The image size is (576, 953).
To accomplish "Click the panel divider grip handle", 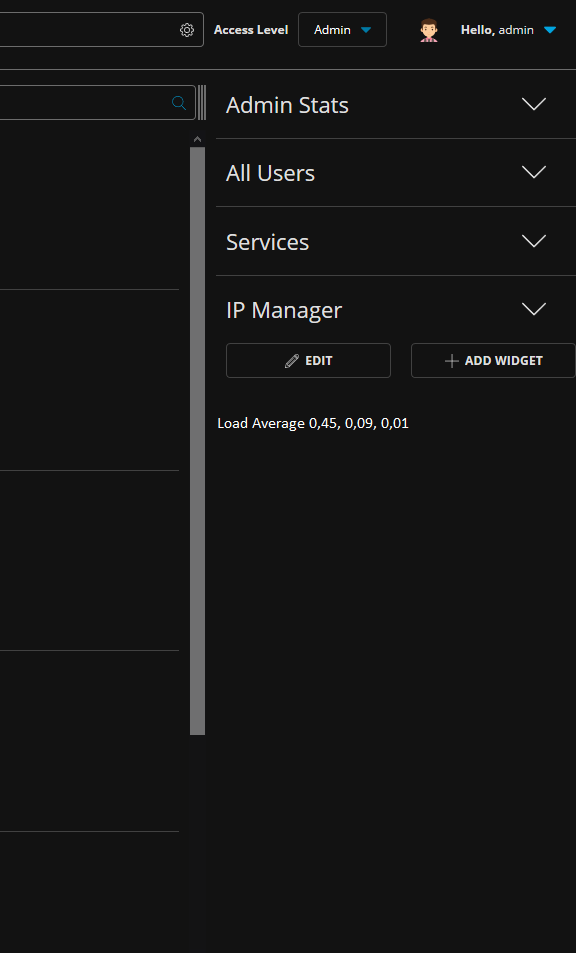I will (x=202, y=103).
